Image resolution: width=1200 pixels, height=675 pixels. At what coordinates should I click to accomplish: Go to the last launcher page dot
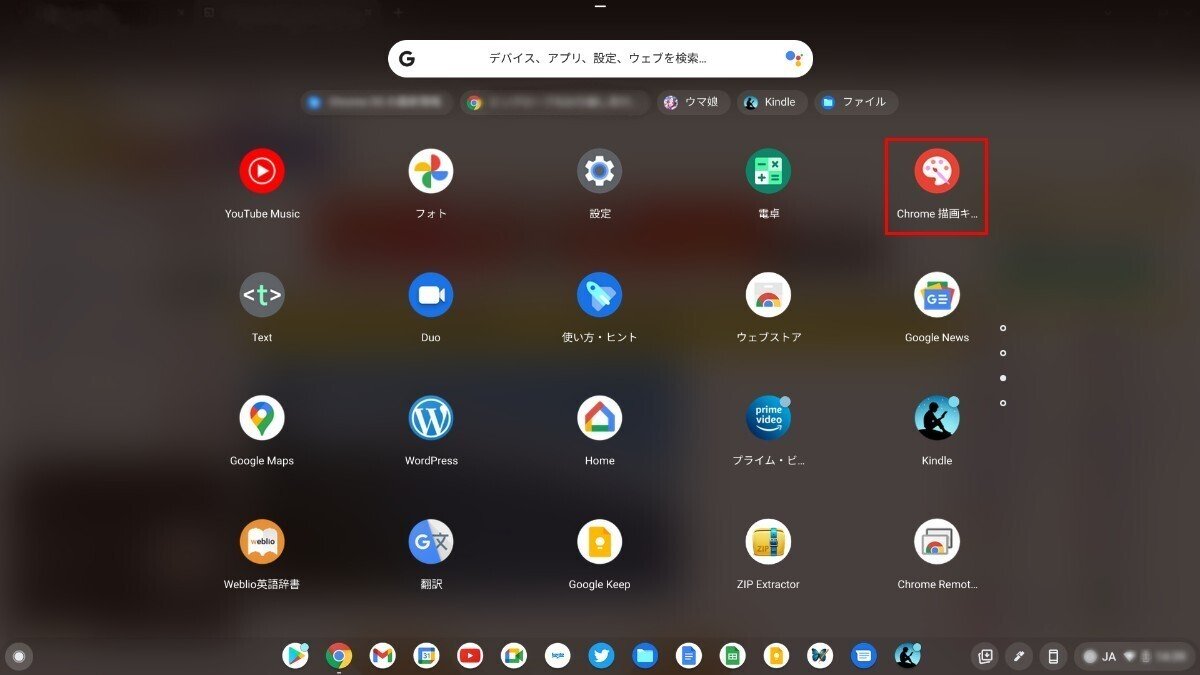[x=1003, y=403]
